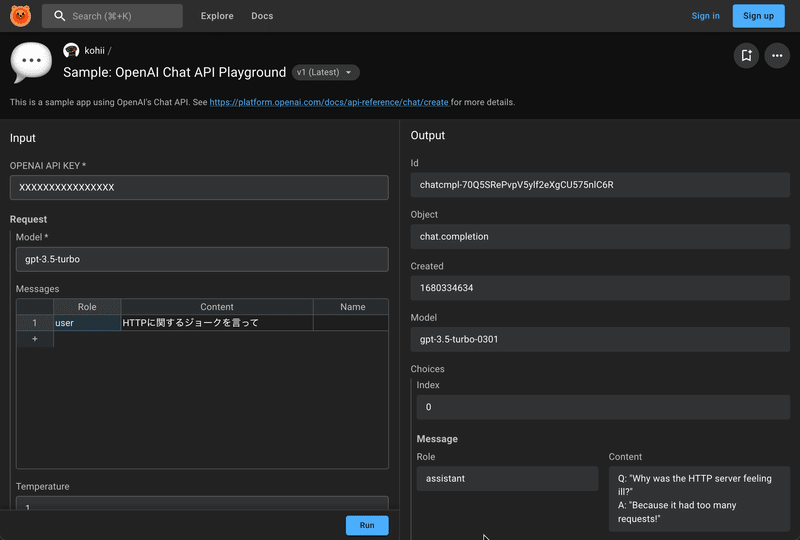
Task: Click the orange lion site logo
Action: pos(20,16)
